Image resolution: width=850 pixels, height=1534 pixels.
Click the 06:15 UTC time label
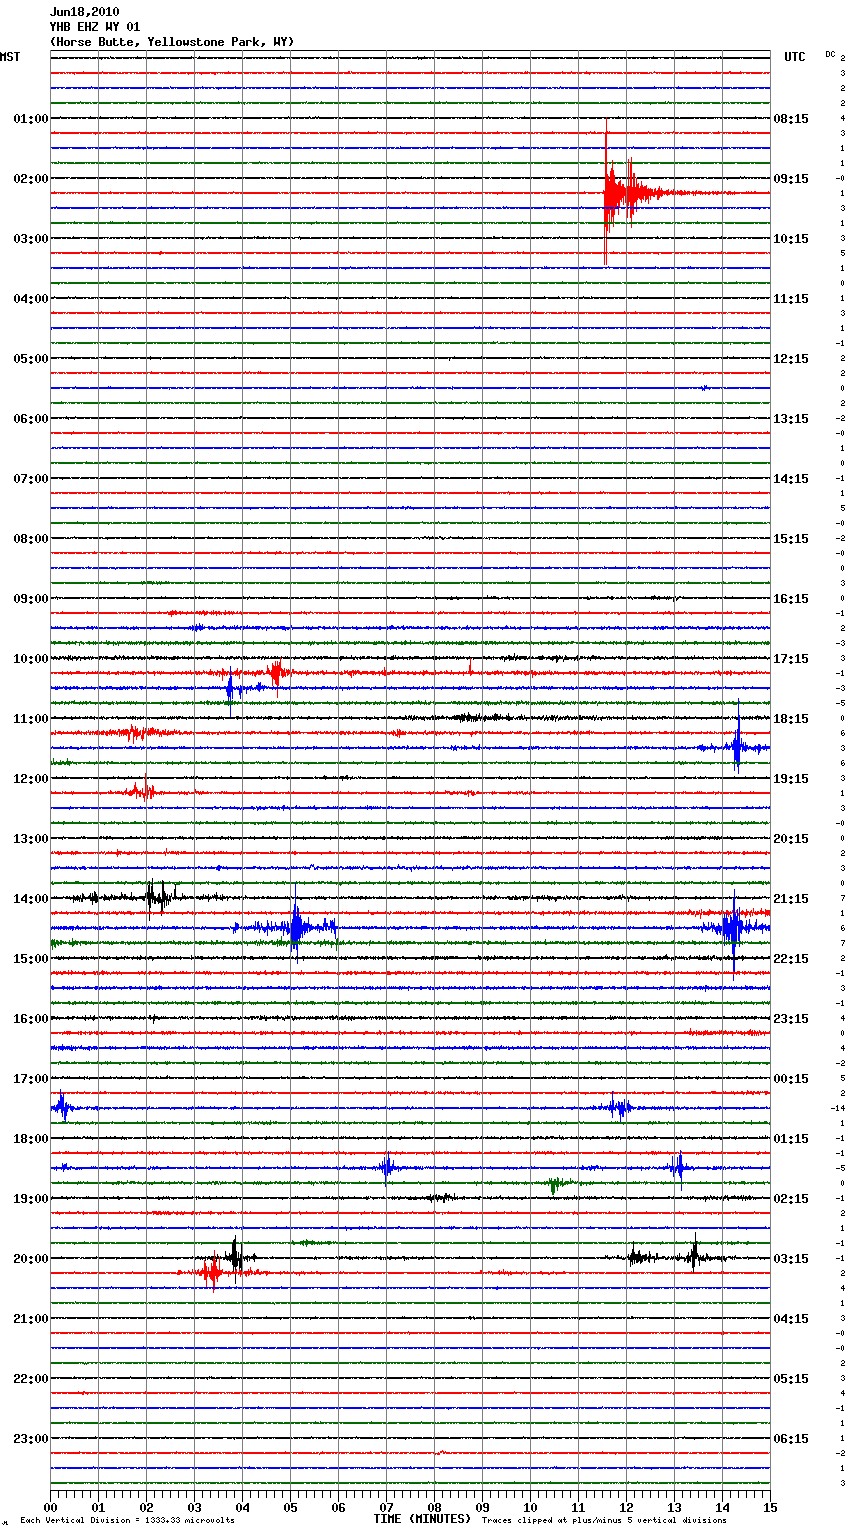(791, 1439)
